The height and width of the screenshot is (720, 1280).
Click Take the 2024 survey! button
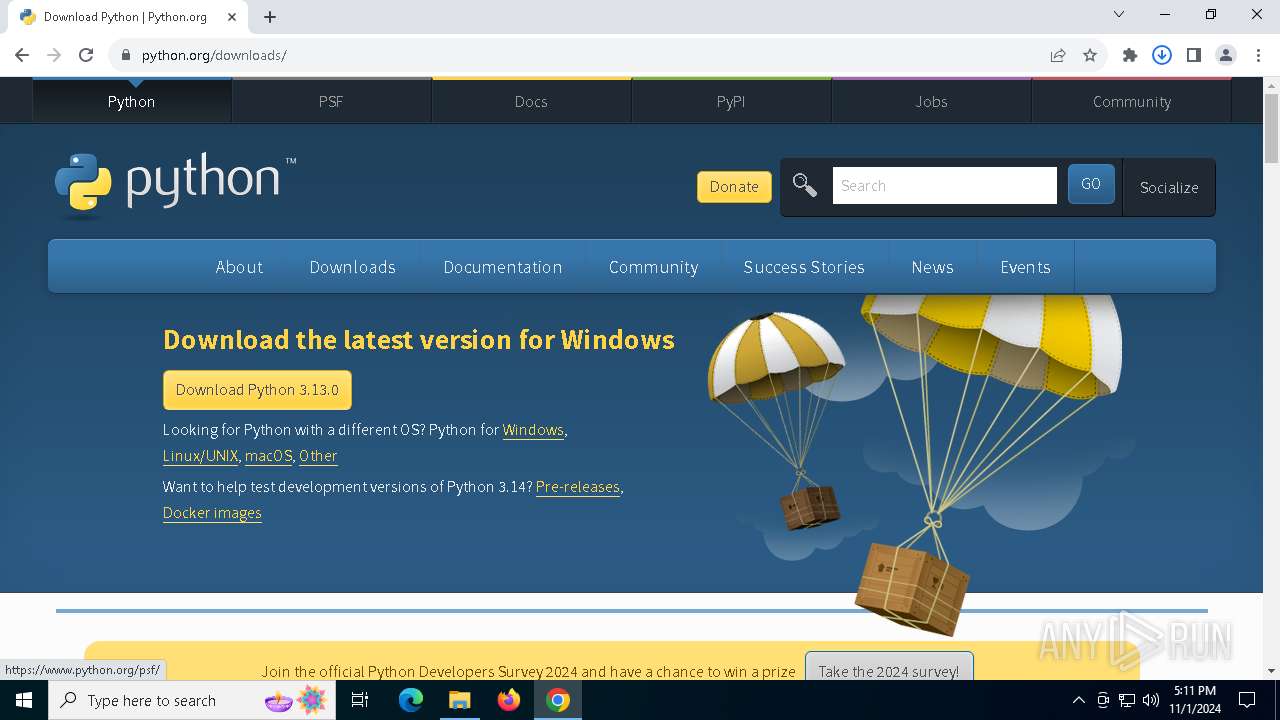889,670
